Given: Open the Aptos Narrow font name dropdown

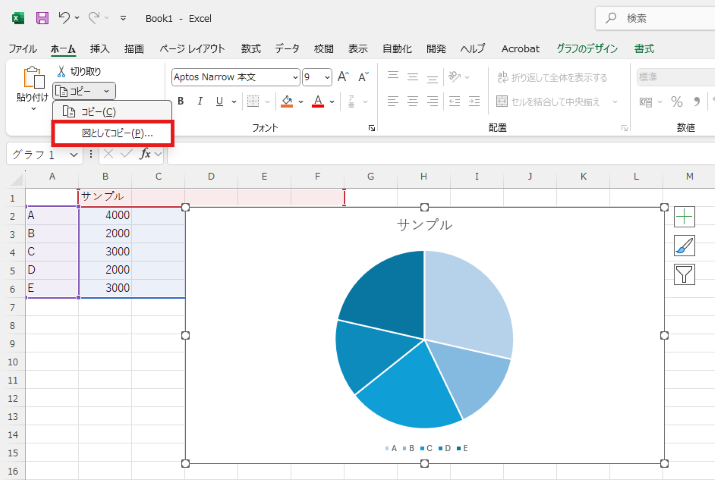Looking at the screenshot, I should (x=295, y=77).
